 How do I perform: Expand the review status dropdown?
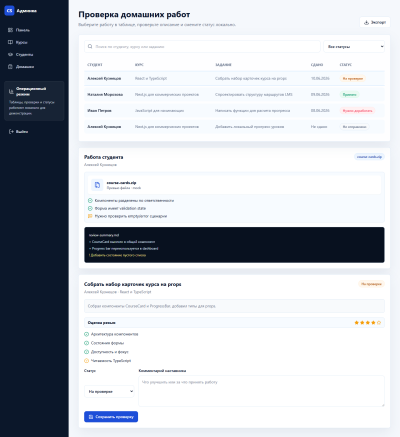109,391
